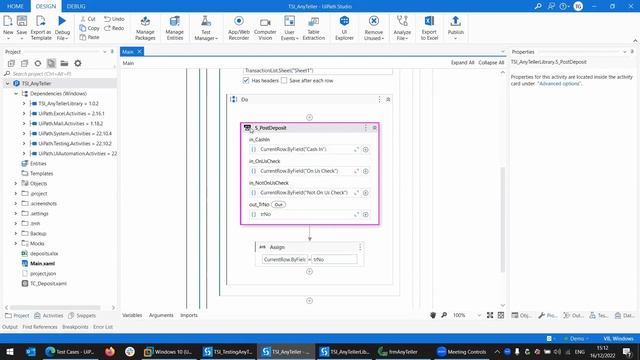Expand UiPath.Testing.Activities dependency node
Viewport: 640px width, 360px height.
pos(24,144)
